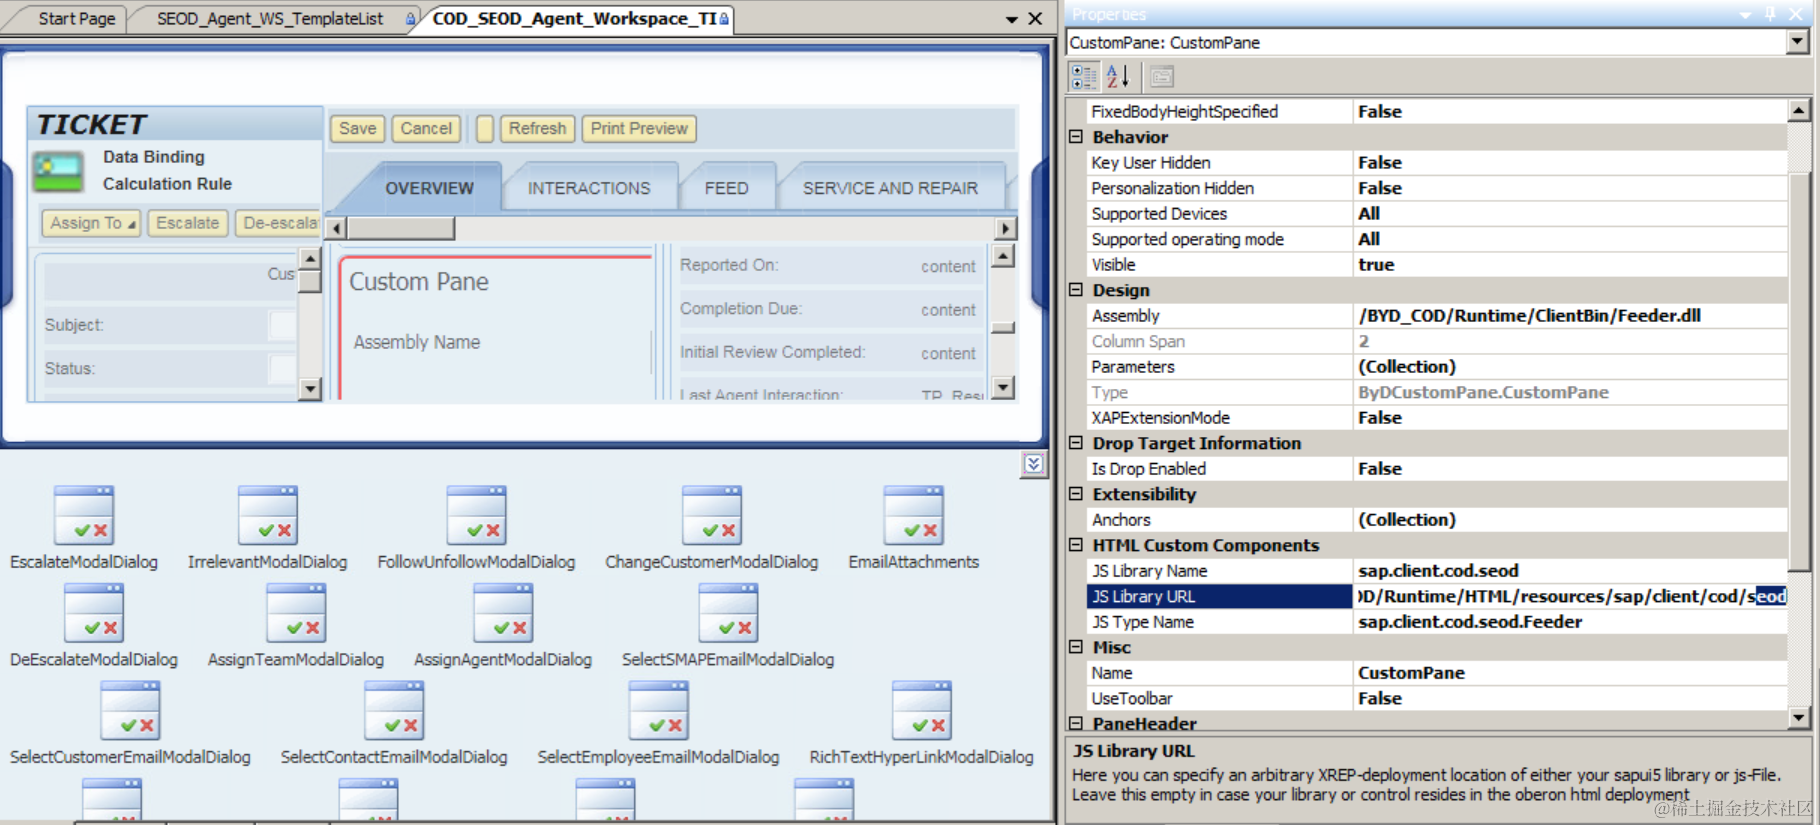
Task: Click the Escalate button
Action: pyautogui.click(x=187, y=223)
